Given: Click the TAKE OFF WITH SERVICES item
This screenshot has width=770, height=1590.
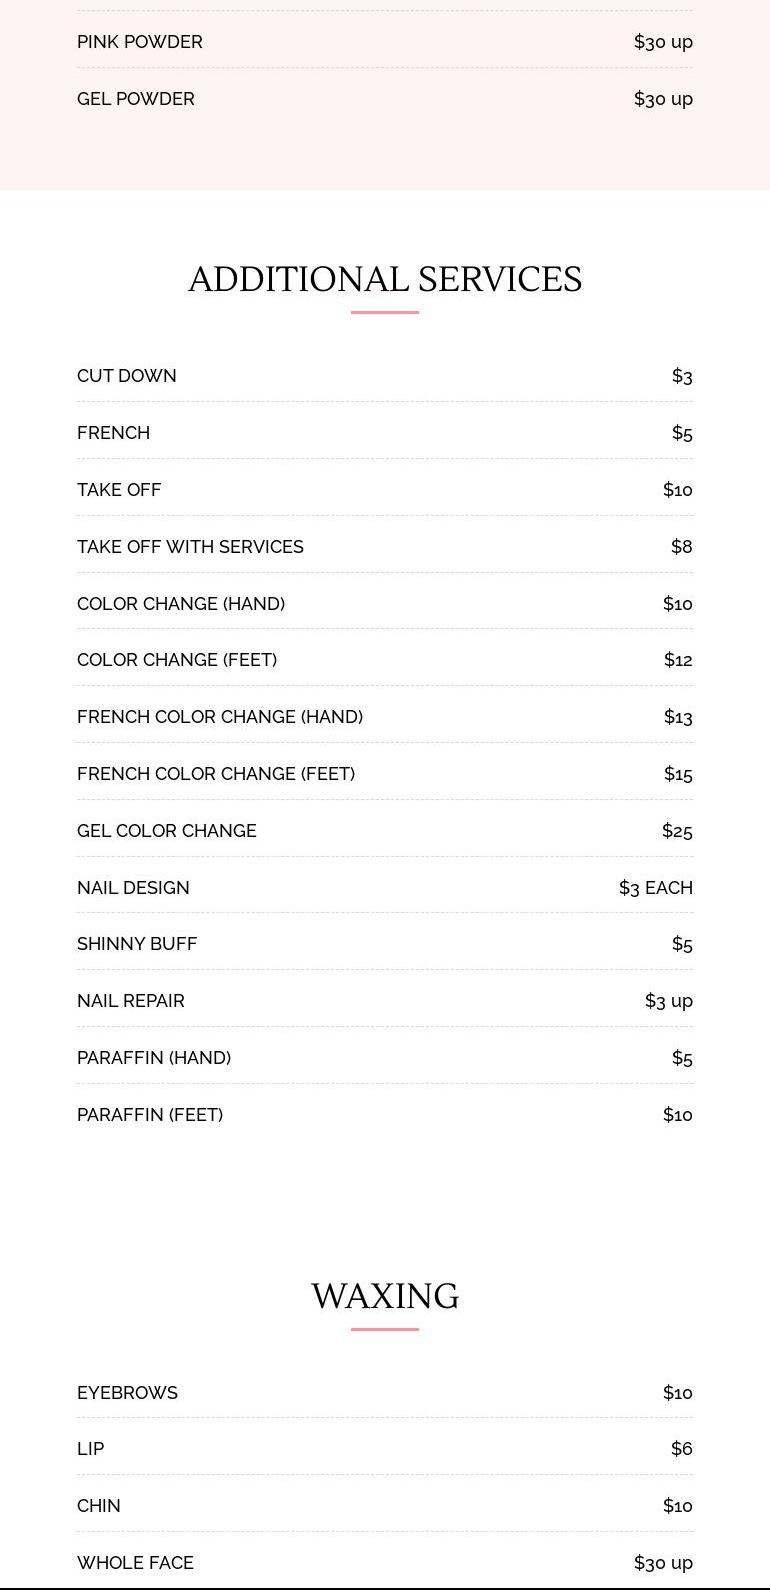Looking at the screenshot, I should click(x=190, y=547).
